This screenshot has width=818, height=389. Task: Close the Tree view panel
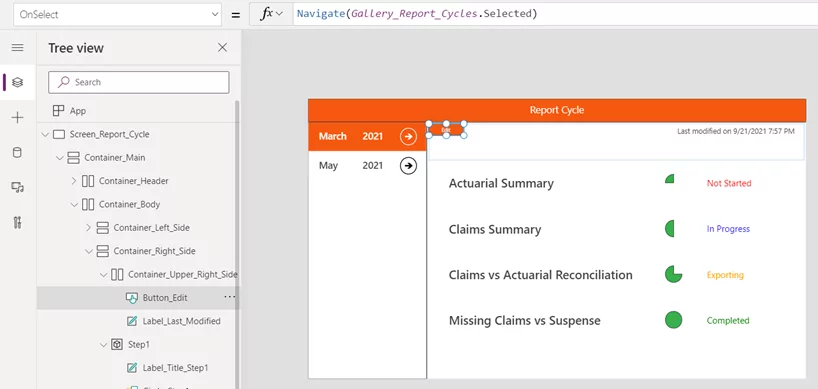coord(222,48)
